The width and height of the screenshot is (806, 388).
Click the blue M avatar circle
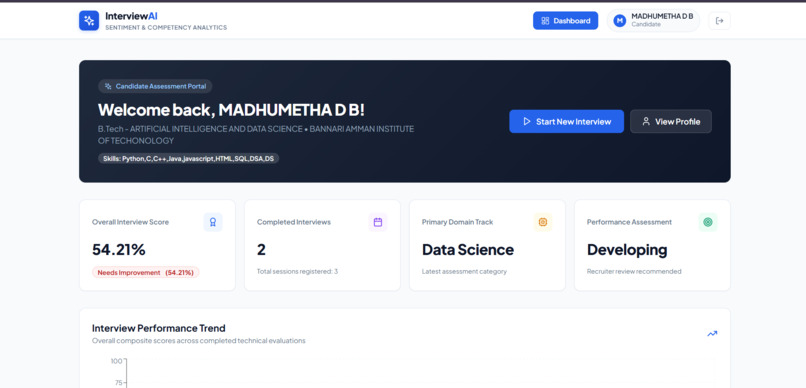620,21
